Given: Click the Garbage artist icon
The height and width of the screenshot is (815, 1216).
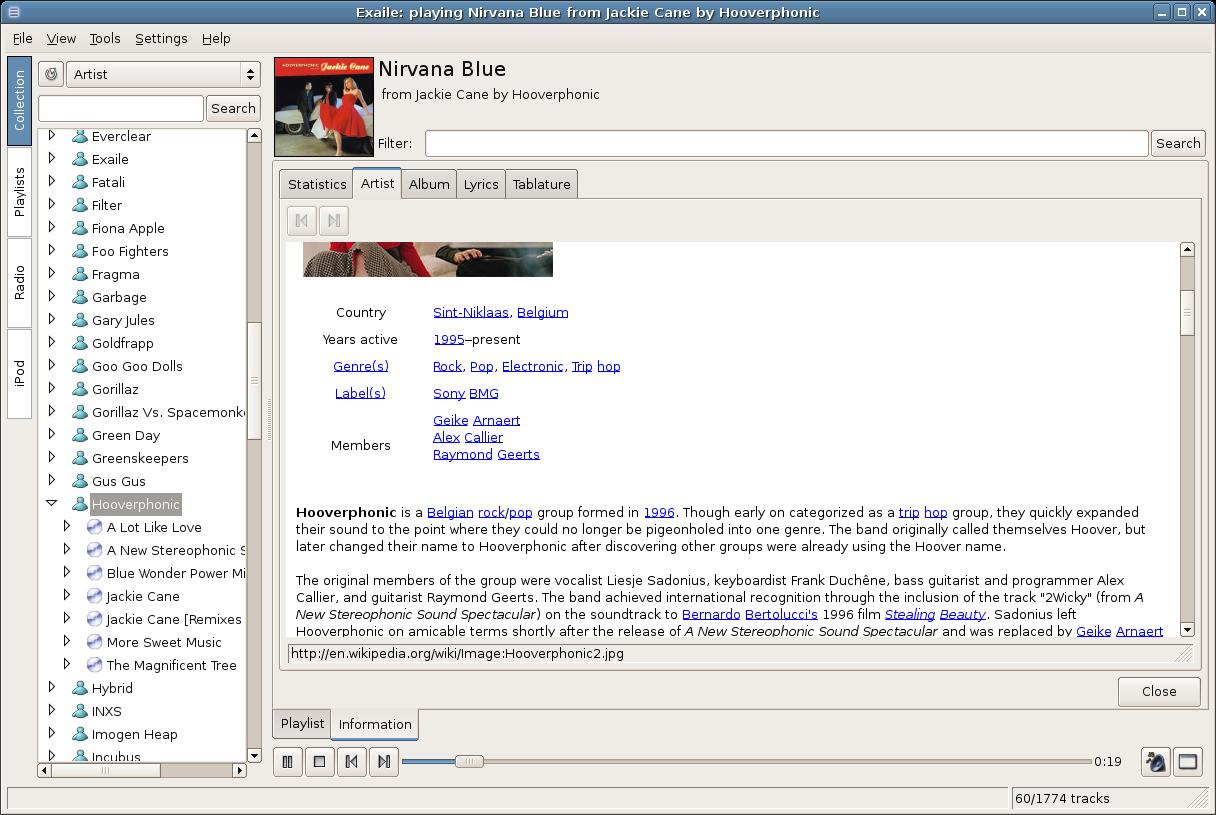Looking at the screenshot, I should [79, 297].
